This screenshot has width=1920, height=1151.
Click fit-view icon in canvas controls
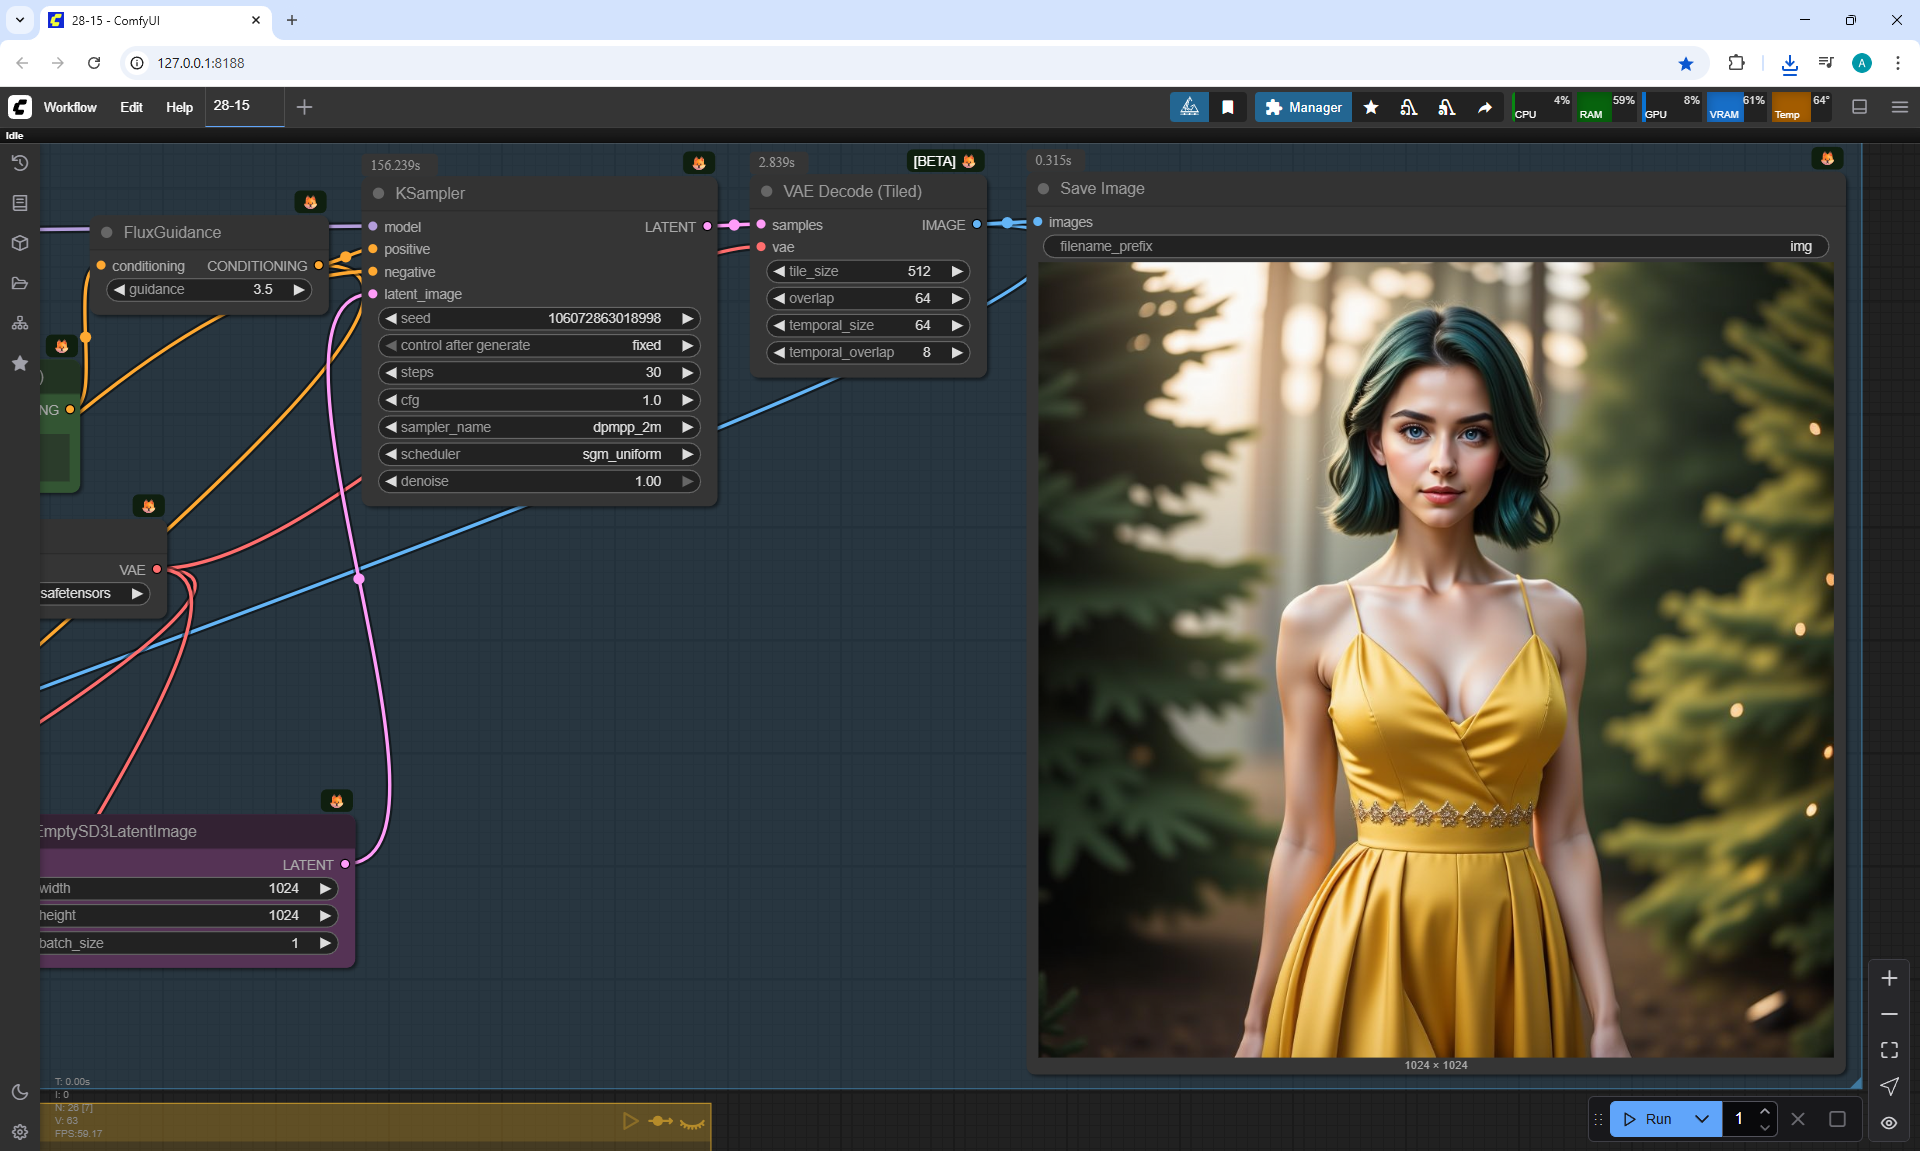(x=1889, y=1050)
